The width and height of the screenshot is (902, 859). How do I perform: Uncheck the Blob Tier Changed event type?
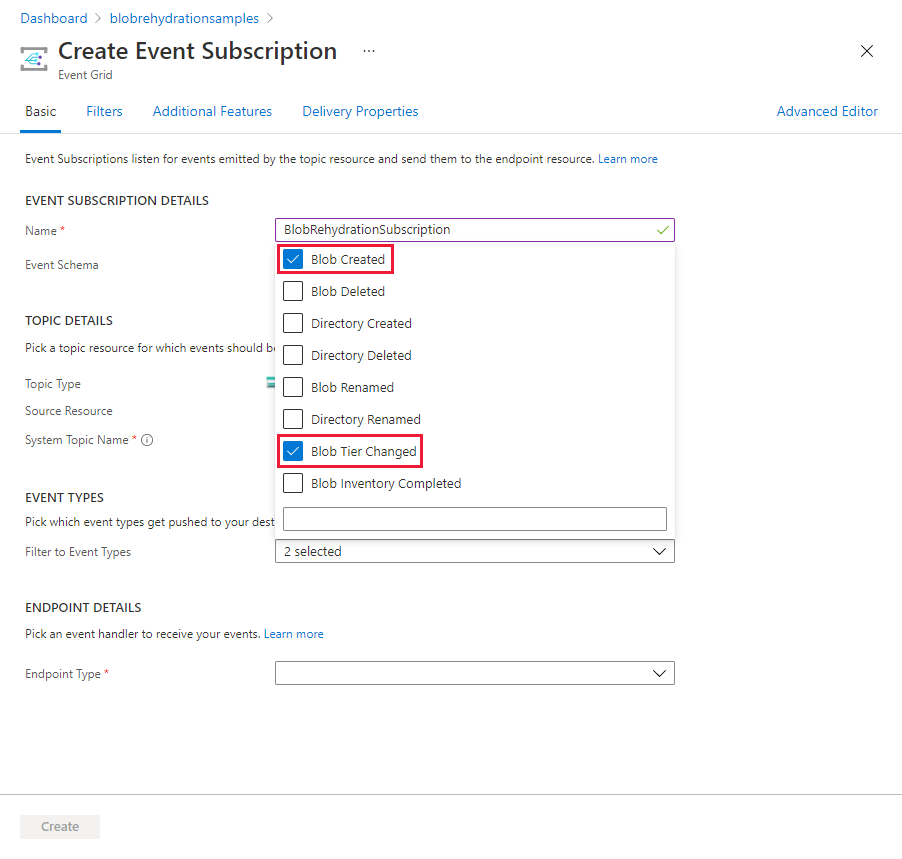(x=293, y=451)
